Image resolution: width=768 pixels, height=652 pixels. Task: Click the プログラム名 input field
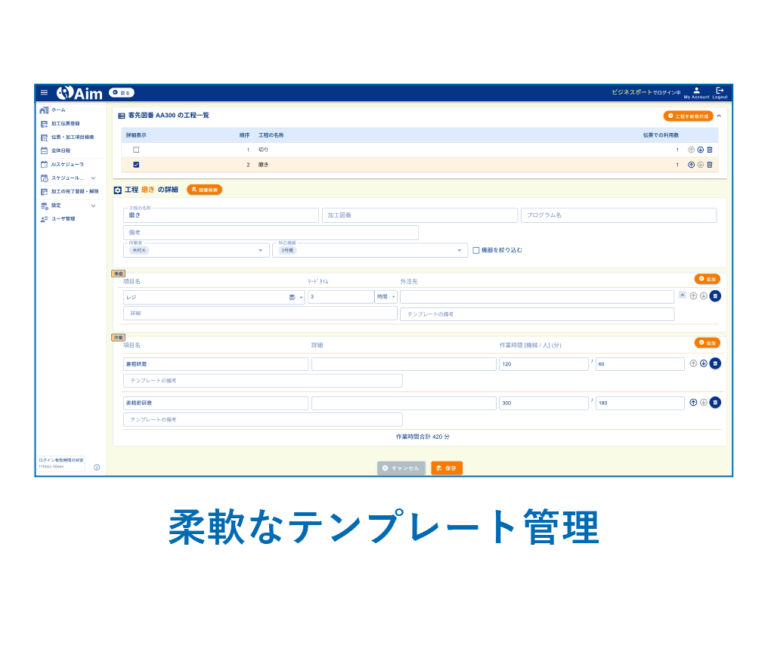point(618,215)
